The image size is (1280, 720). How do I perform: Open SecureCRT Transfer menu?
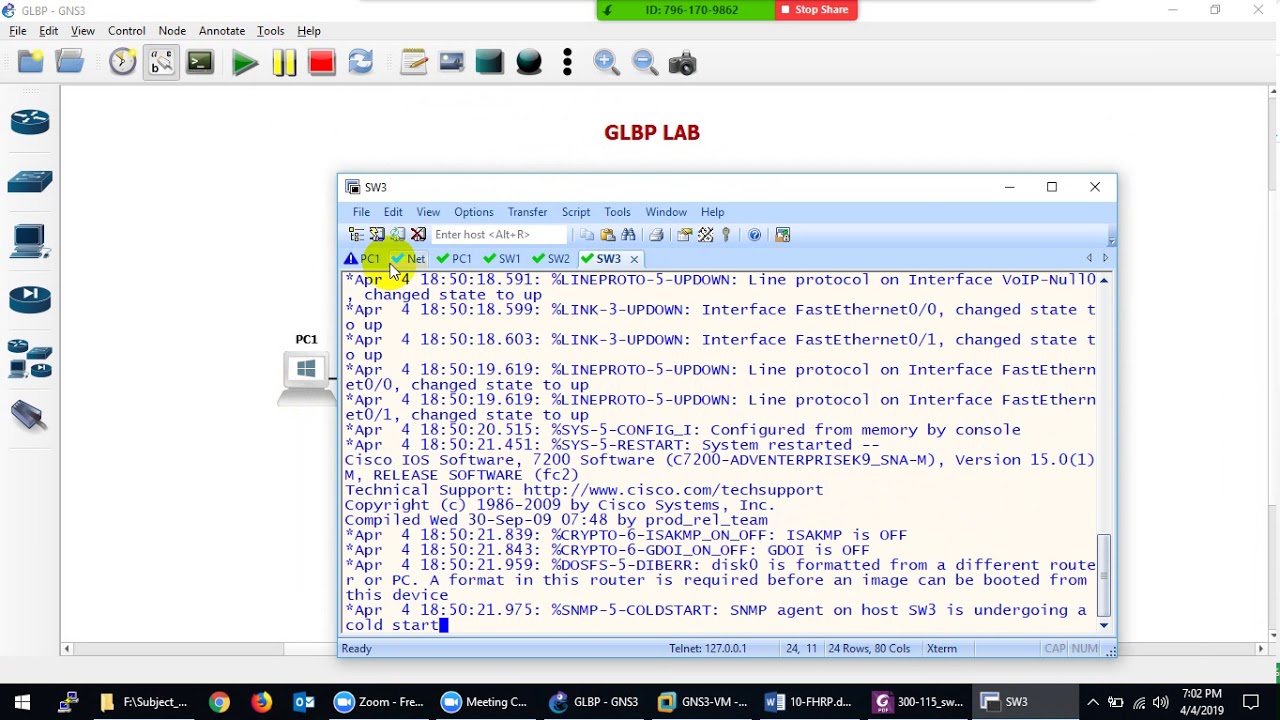click(x=527, y=212)
